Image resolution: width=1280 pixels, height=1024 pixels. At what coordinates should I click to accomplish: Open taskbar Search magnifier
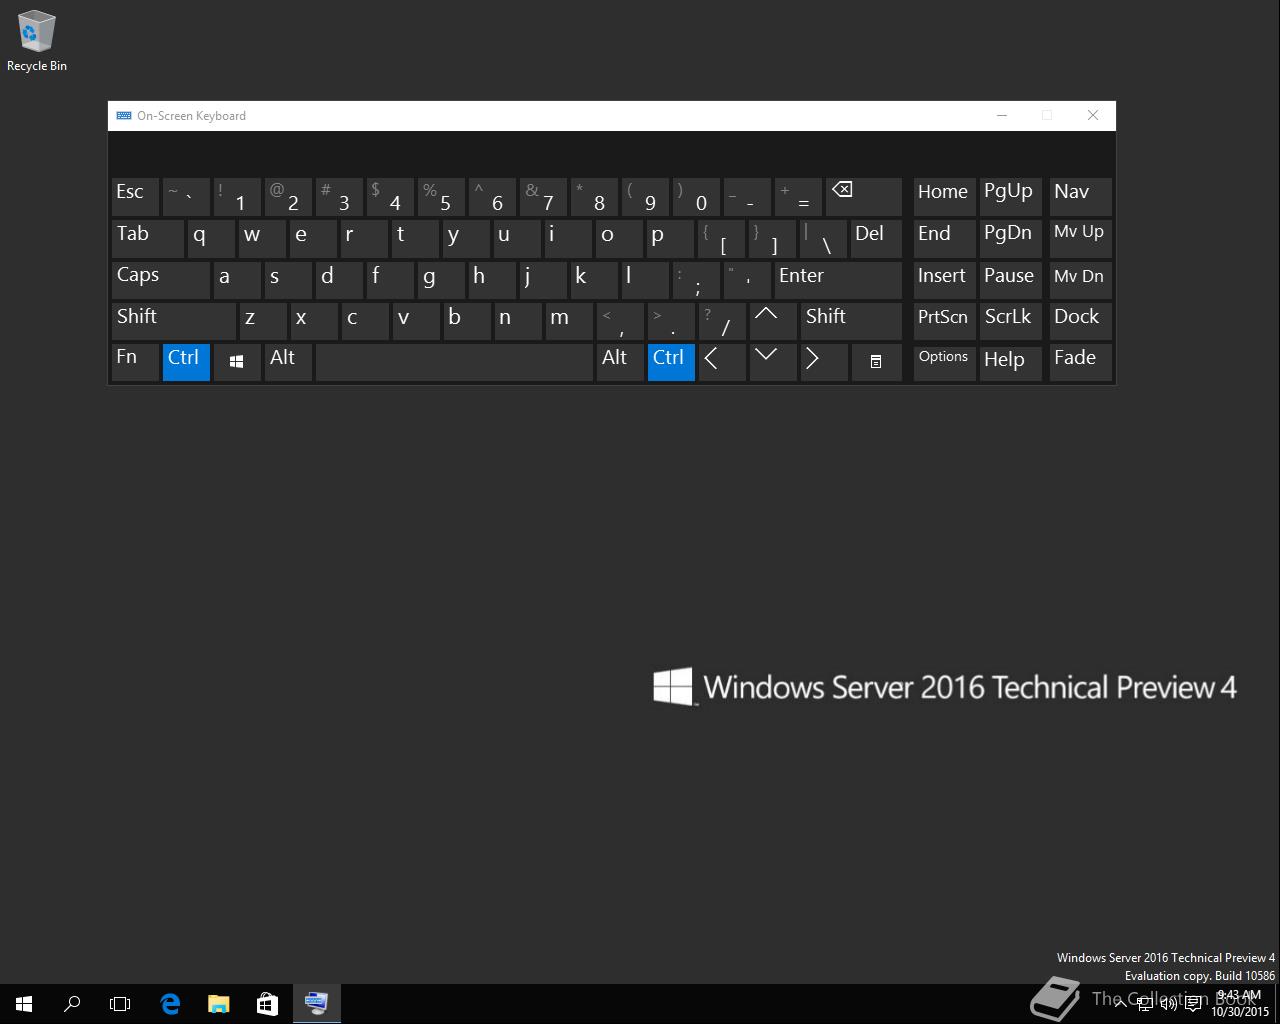point(72,1003)
